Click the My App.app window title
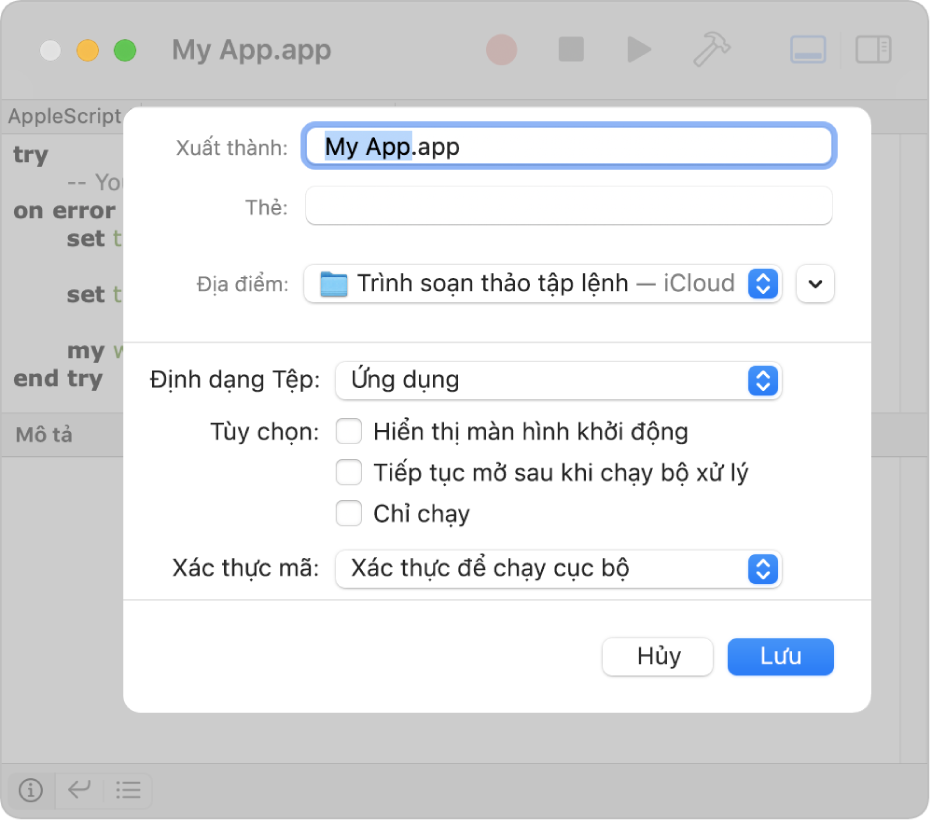Image resolution: width=931 pixels, height=822 pixels. coord(251,50)
